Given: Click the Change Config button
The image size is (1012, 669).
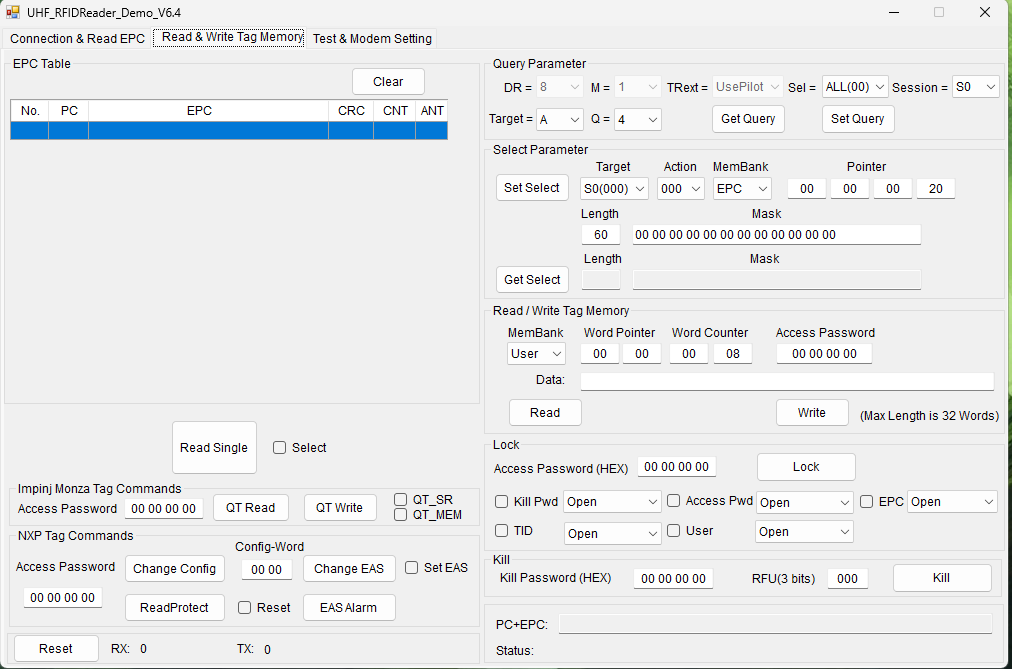Looking at the screenshot, I should pos(174,568).
